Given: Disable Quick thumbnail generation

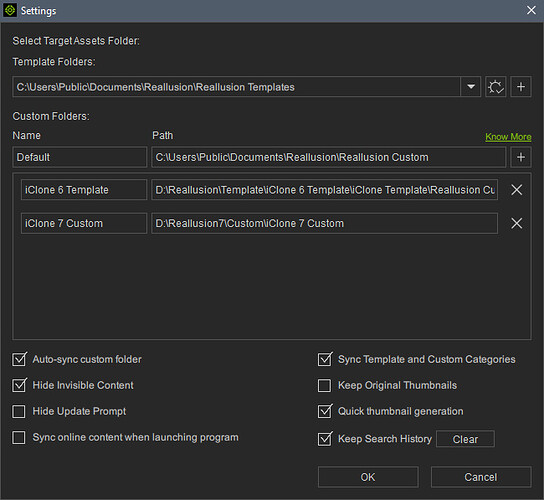Looking at the screenshot, I should coord(325,411).
